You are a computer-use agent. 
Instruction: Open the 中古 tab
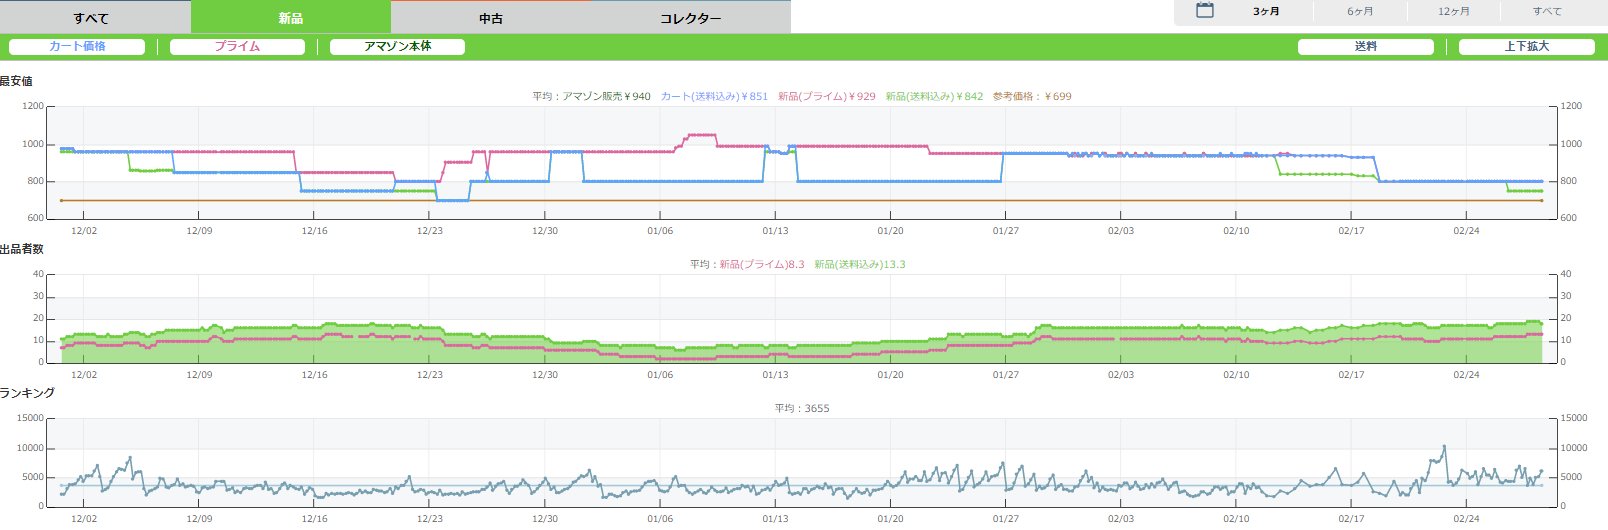tap(491, 18)
